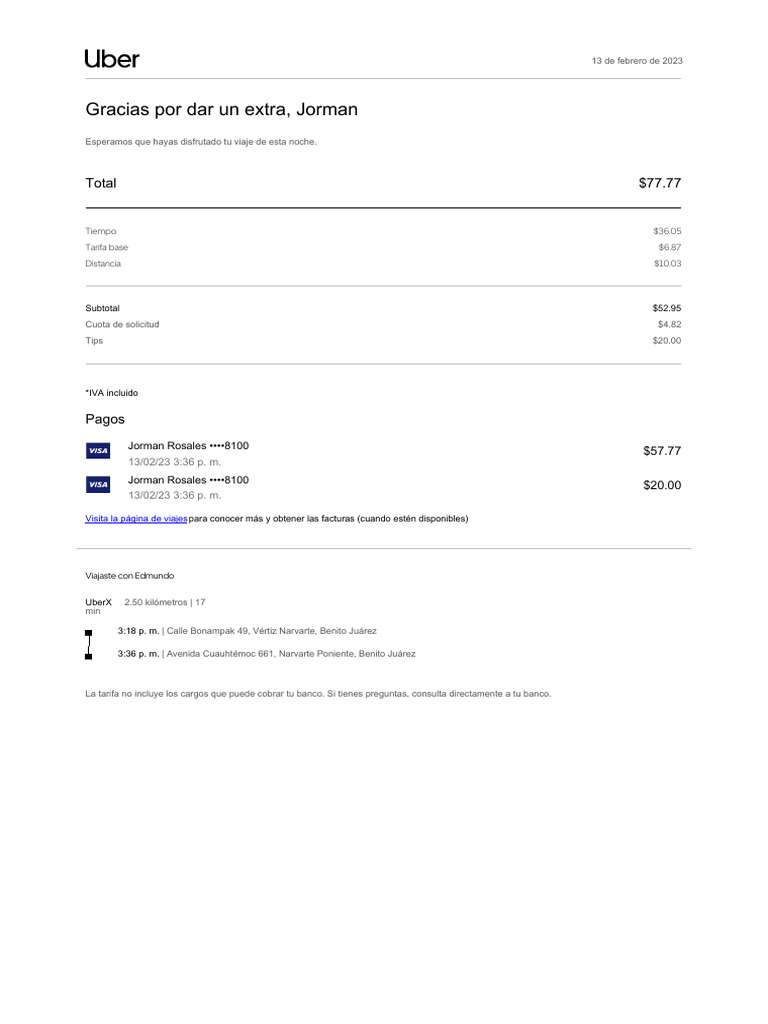The image size is (768, 1024).
Task: Click the drop-off marker at 3:36 p. m.
Action: 89,656
